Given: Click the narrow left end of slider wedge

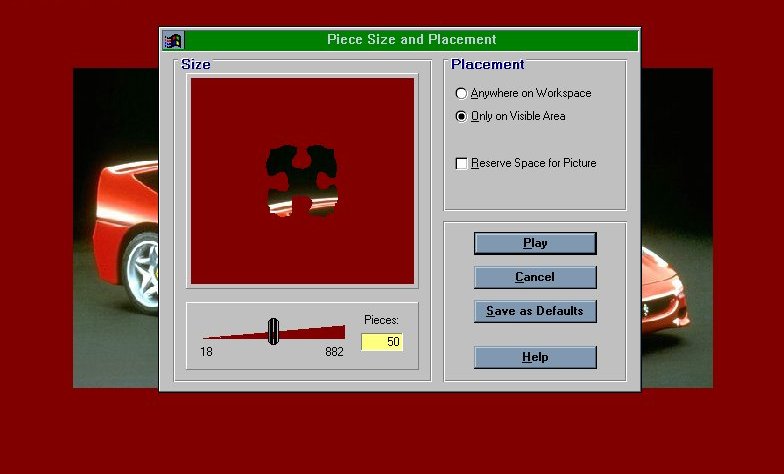Looking at the screenshot, I should pyautogui.click(x=212, y=336).
